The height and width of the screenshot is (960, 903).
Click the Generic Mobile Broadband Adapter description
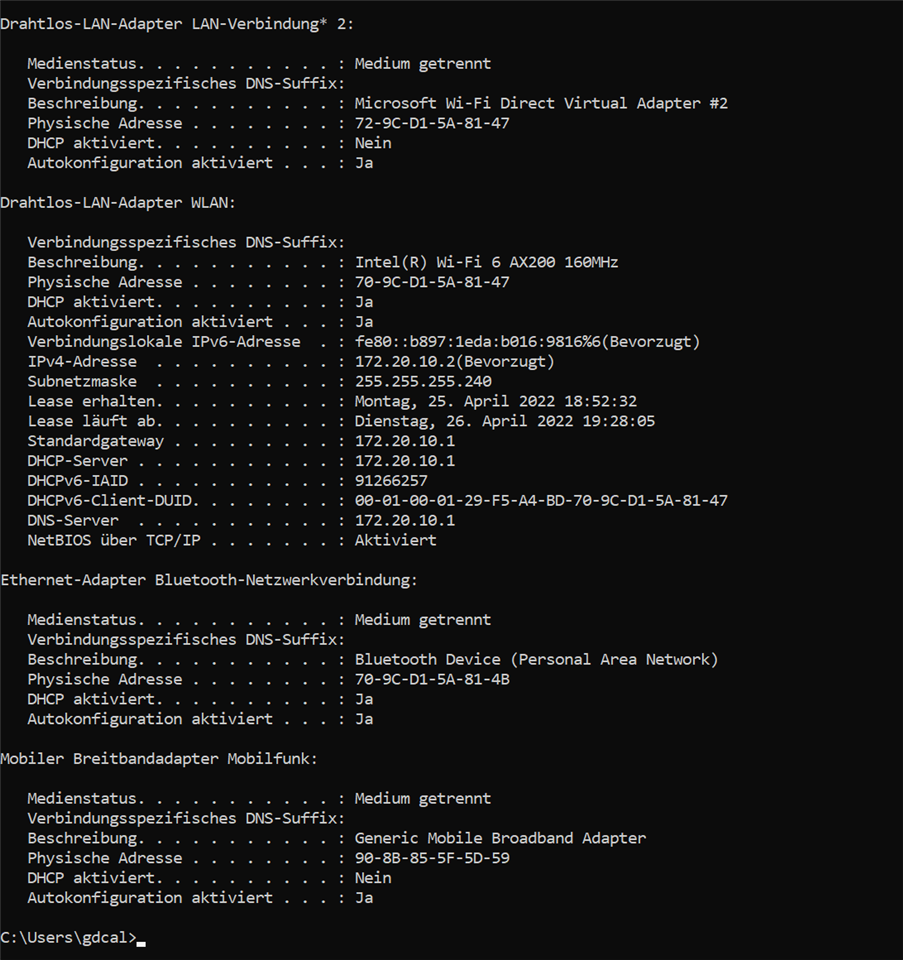pyautogui.click(x=500, y=838)
